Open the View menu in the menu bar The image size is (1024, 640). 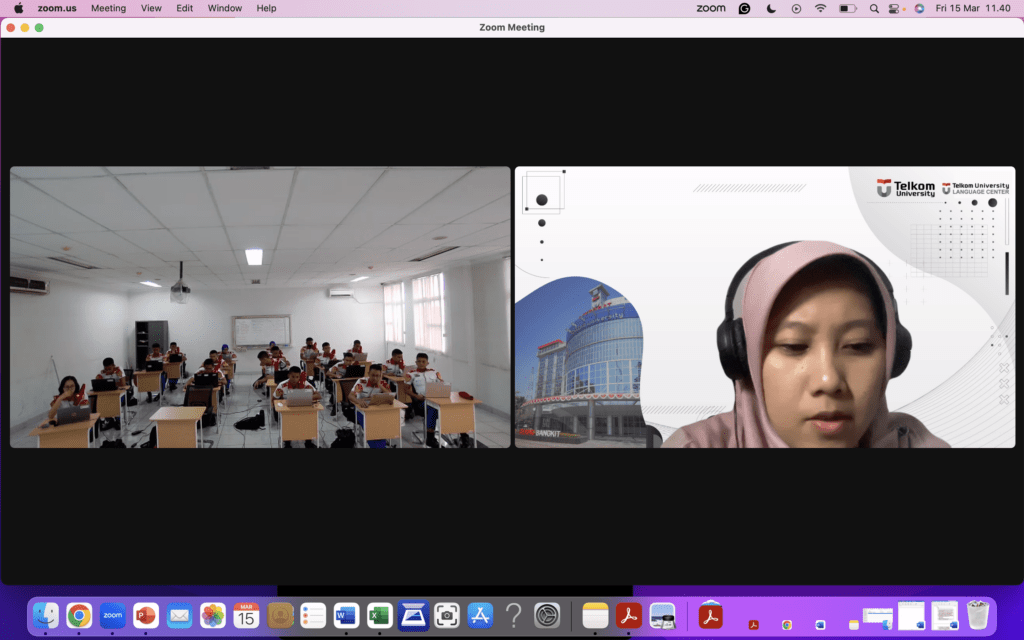(x=151, y=8)
